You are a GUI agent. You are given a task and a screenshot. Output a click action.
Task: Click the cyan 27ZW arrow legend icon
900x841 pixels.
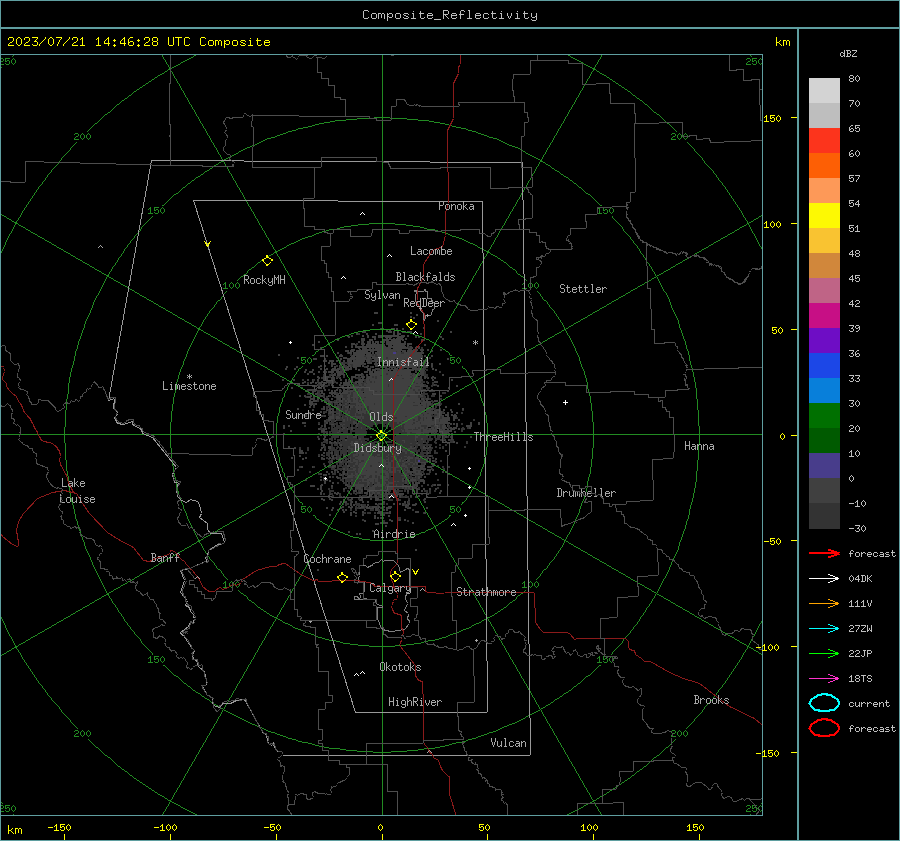[824, 629]
